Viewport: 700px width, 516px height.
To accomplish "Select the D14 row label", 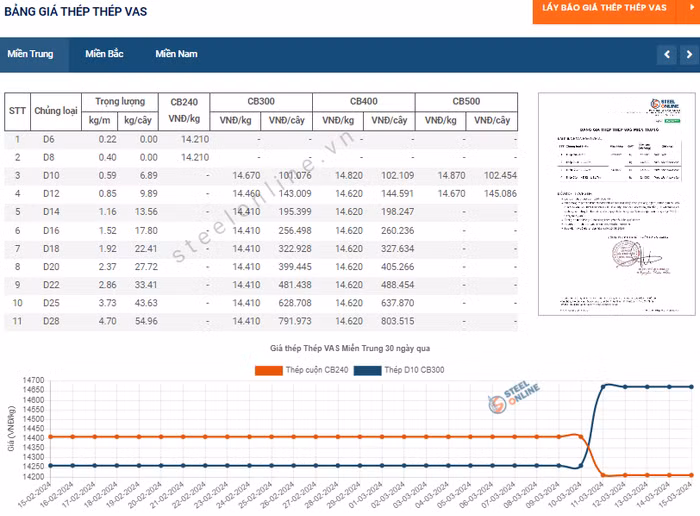I will (x=51, y=212).
